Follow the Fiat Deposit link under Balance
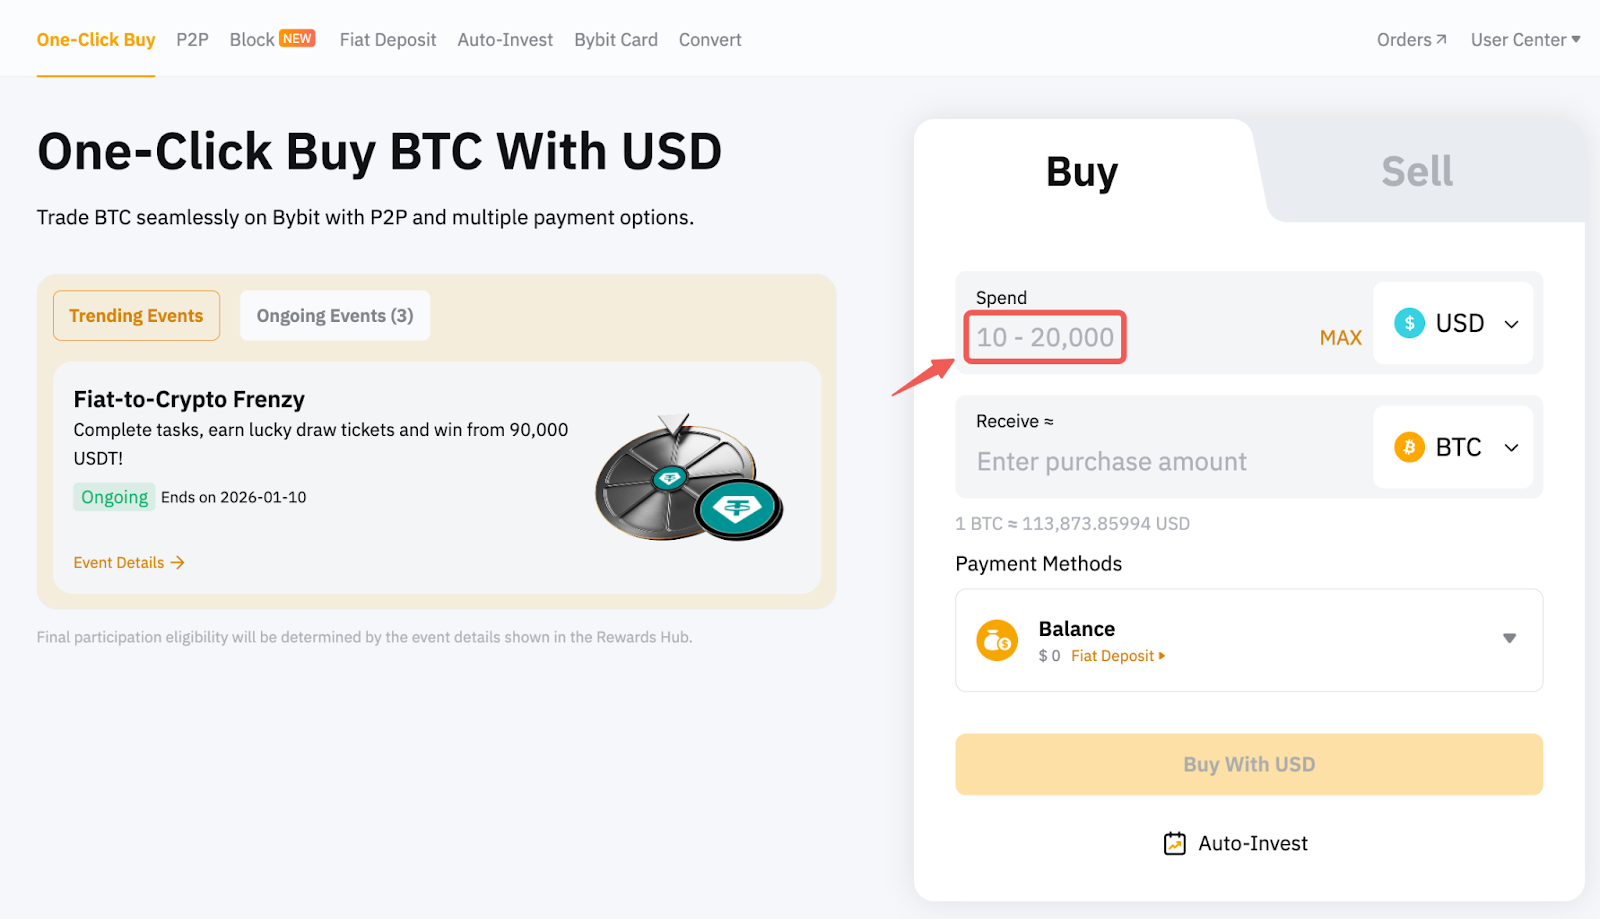 [x=1117, y=656]
